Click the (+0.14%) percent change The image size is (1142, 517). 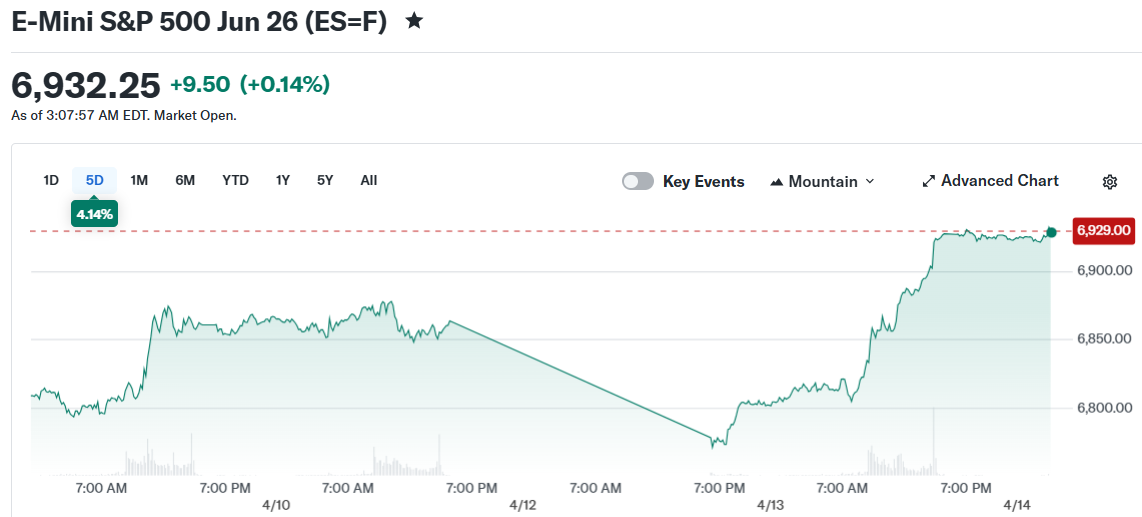tap(285, 85)
